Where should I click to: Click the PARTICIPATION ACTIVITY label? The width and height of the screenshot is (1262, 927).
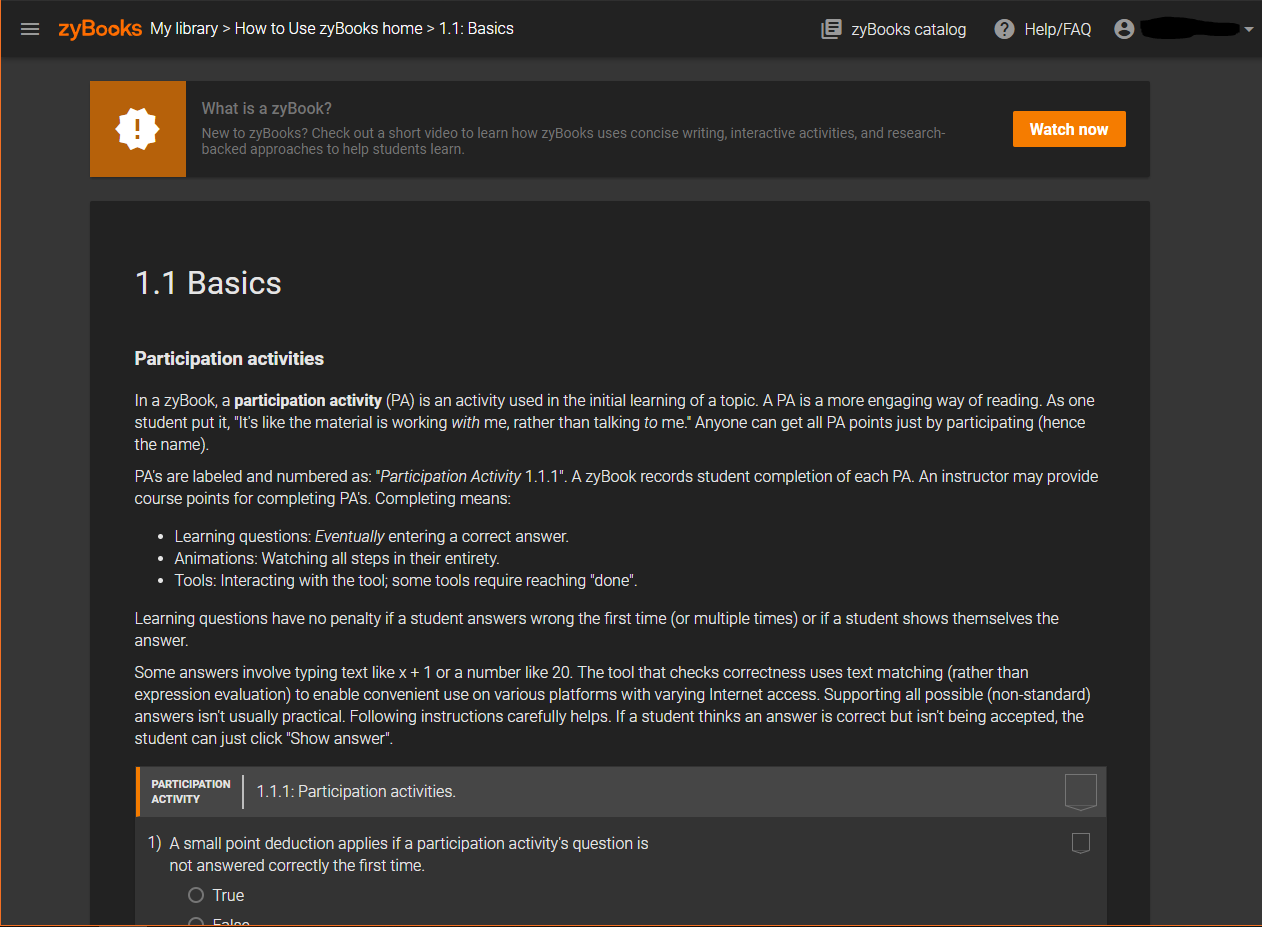[x=191, y=791]
